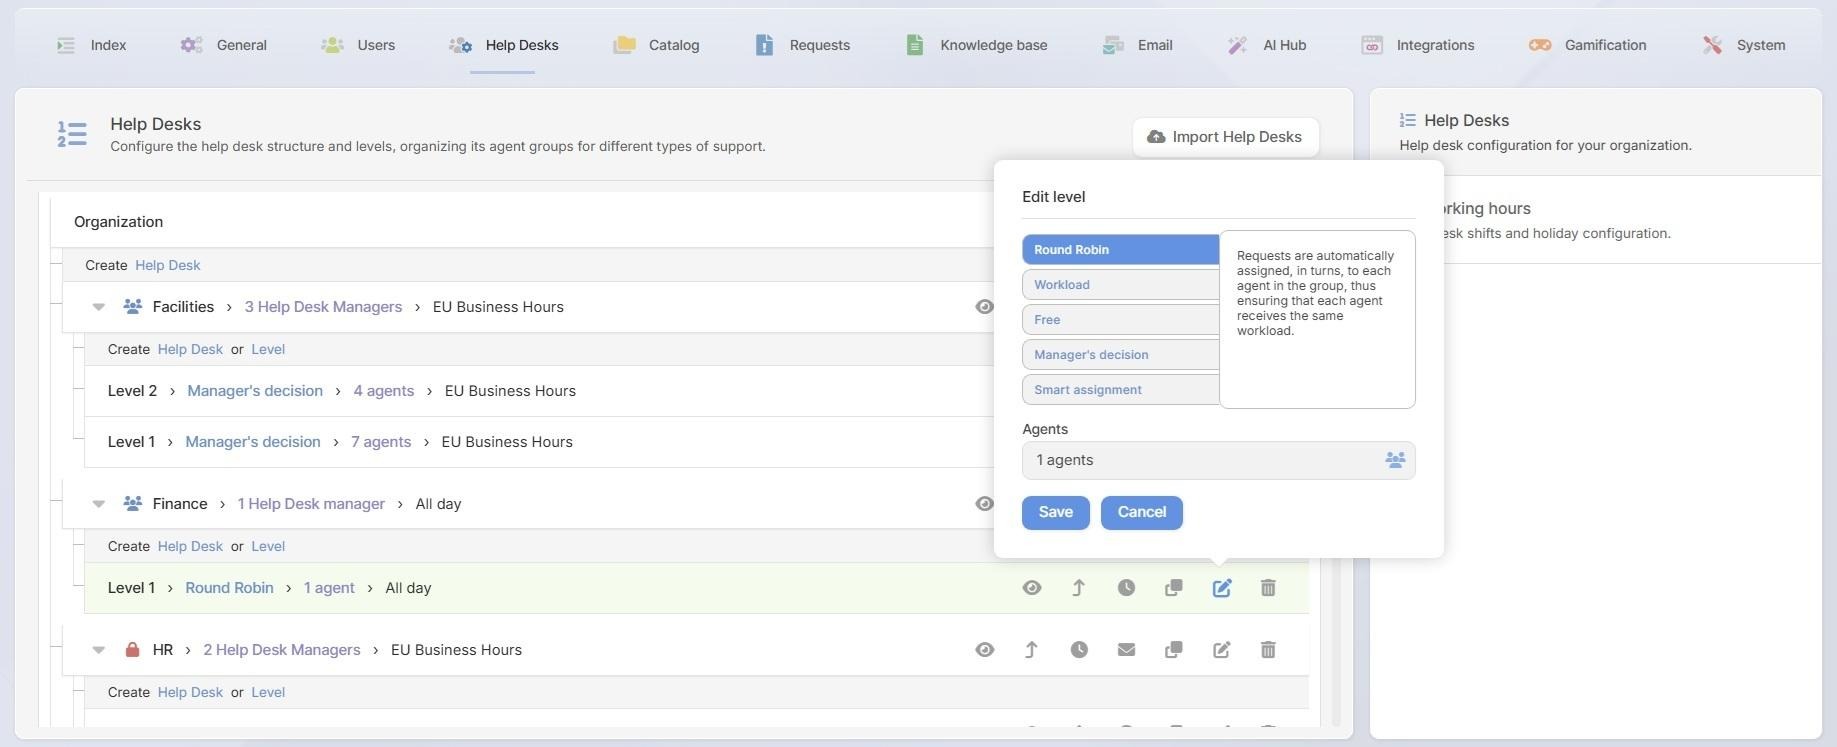1837x747 pixels.
Task: Select Manager's decision assignment method
Action: click(x=1120, y=355)
